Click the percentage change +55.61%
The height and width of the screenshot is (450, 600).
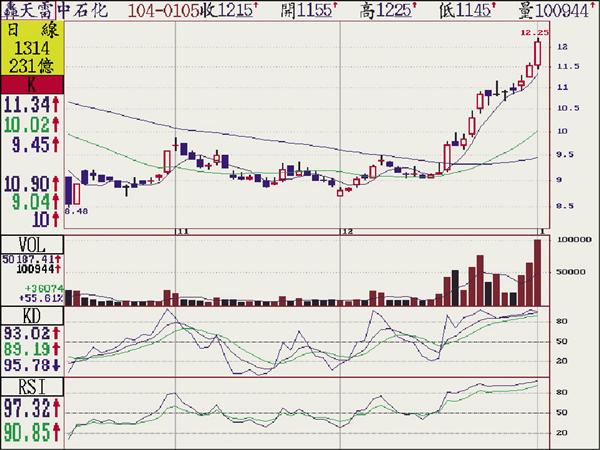[41, 298]
